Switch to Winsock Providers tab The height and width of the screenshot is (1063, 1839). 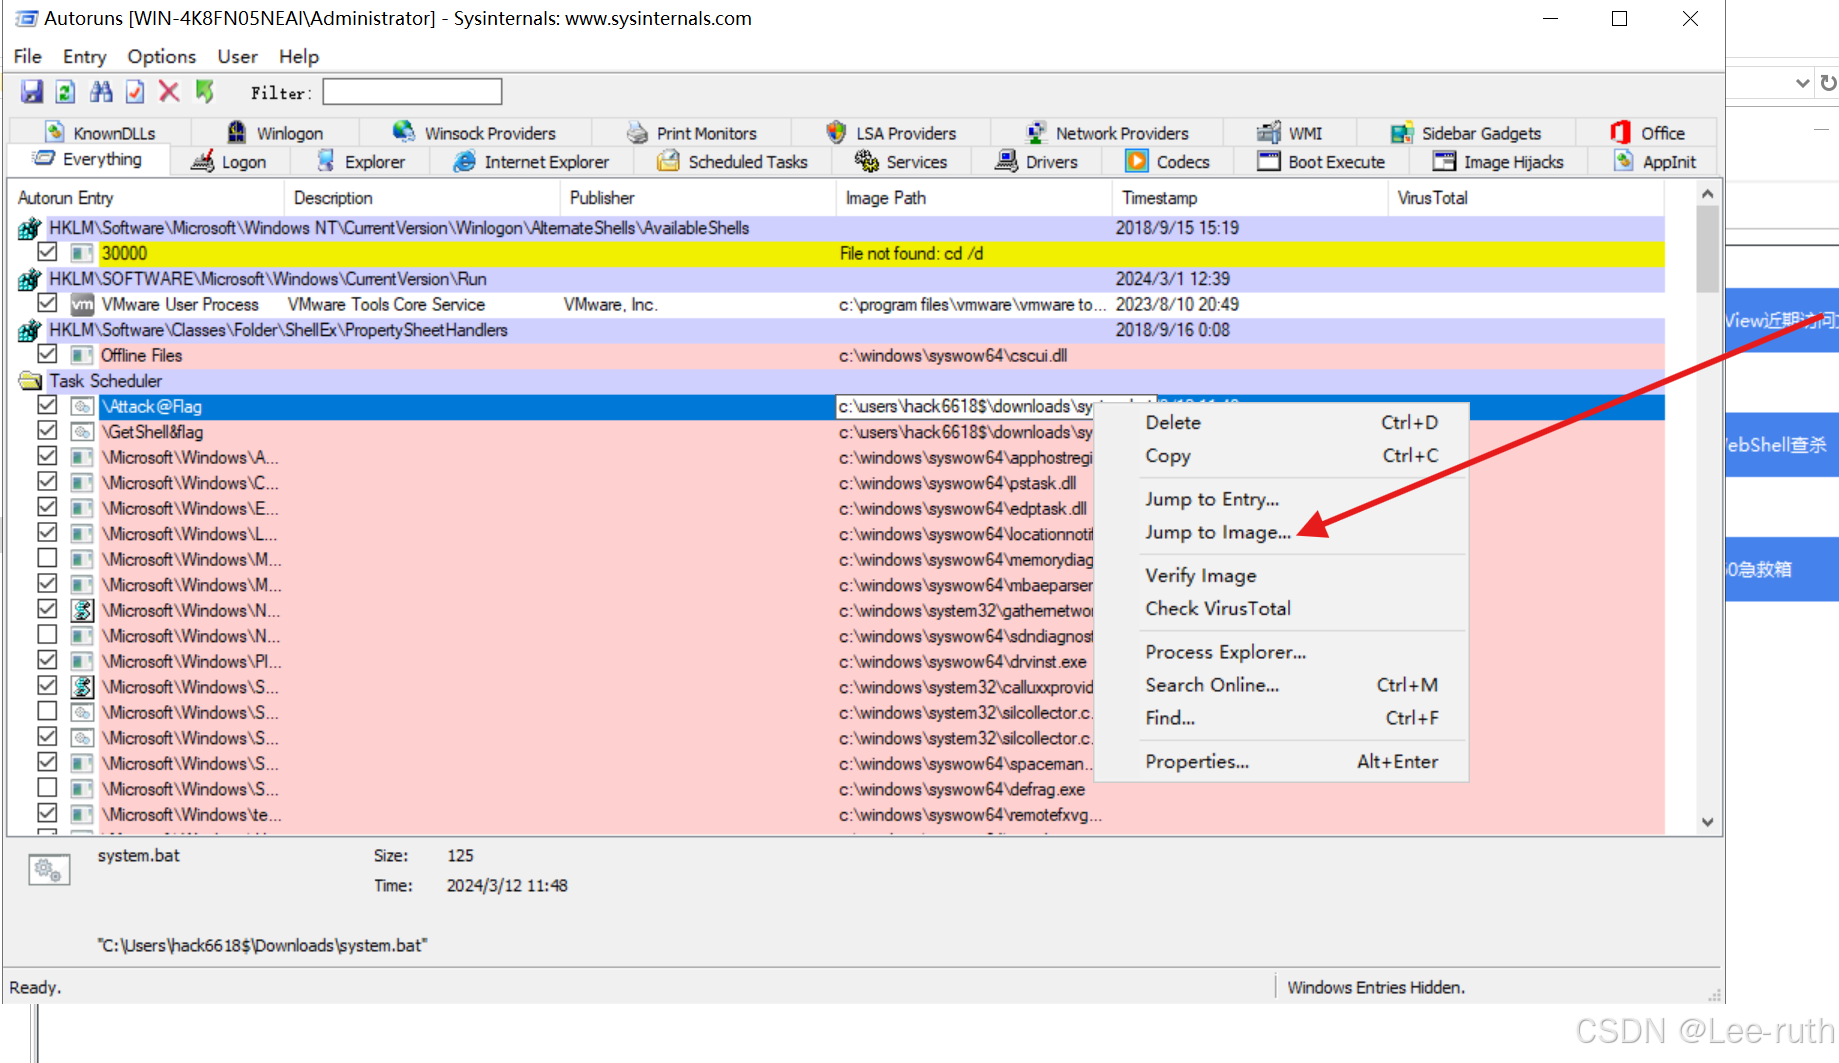tap(475, 133)
